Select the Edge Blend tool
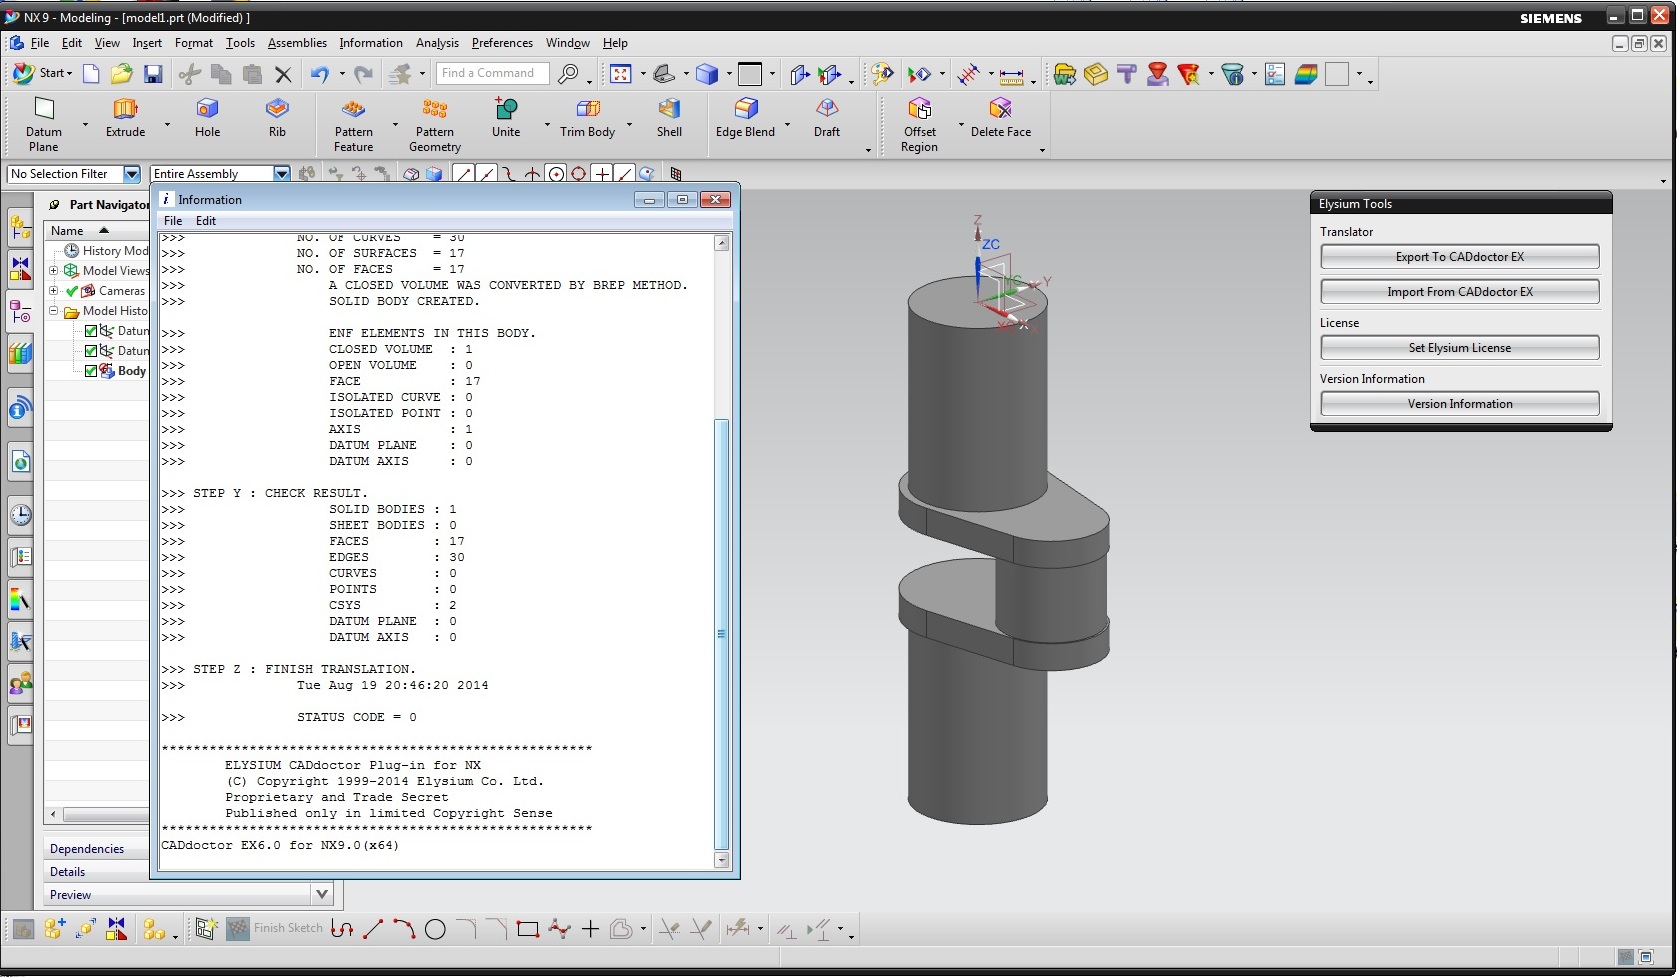Screen dimensions: 1677x977 click(x=745, y=118)
